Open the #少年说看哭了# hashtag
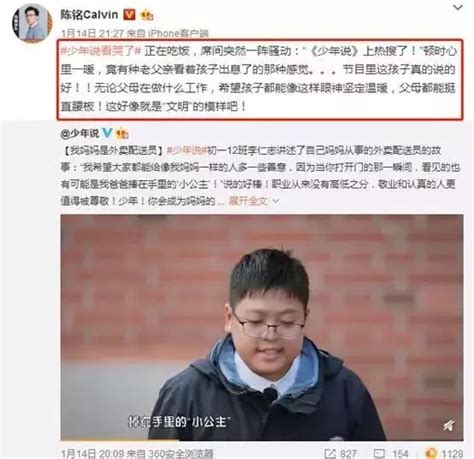474x459 pixels. (101, 51)
